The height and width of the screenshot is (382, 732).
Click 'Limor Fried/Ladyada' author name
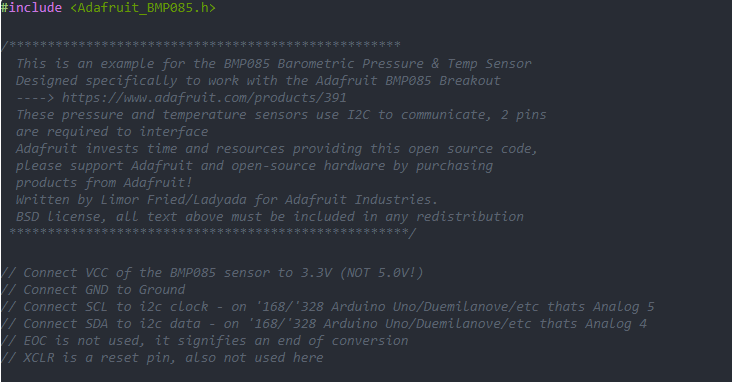[174, 200]
